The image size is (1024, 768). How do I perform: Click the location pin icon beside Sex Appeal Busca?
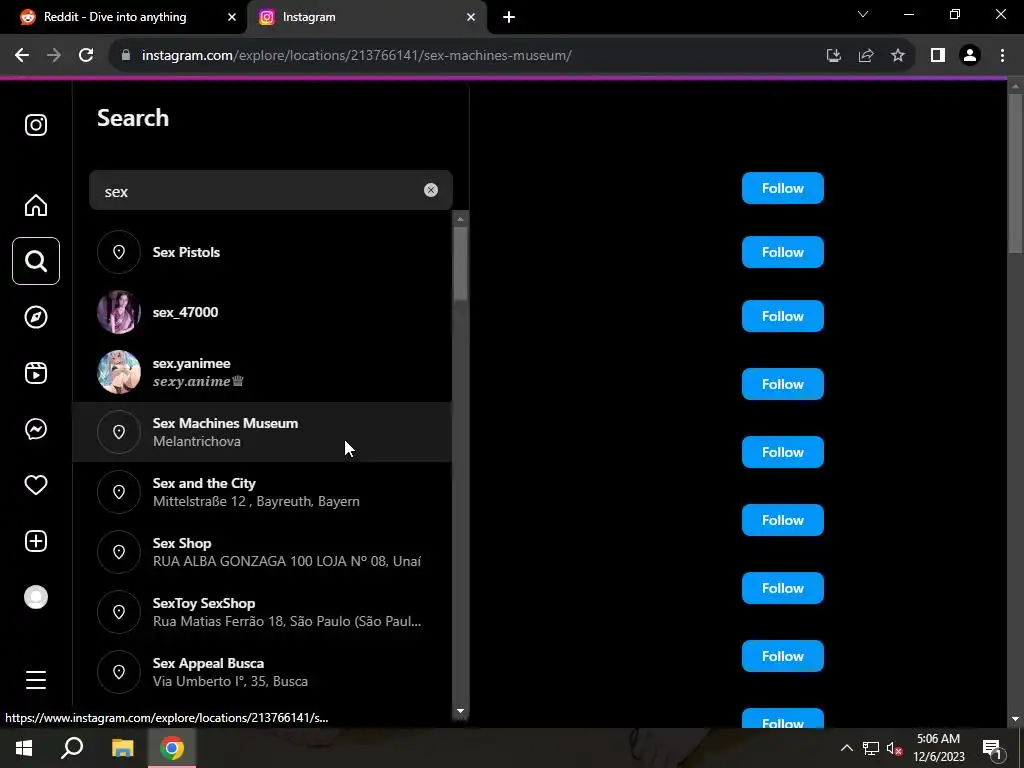click(x=119, y=672)
